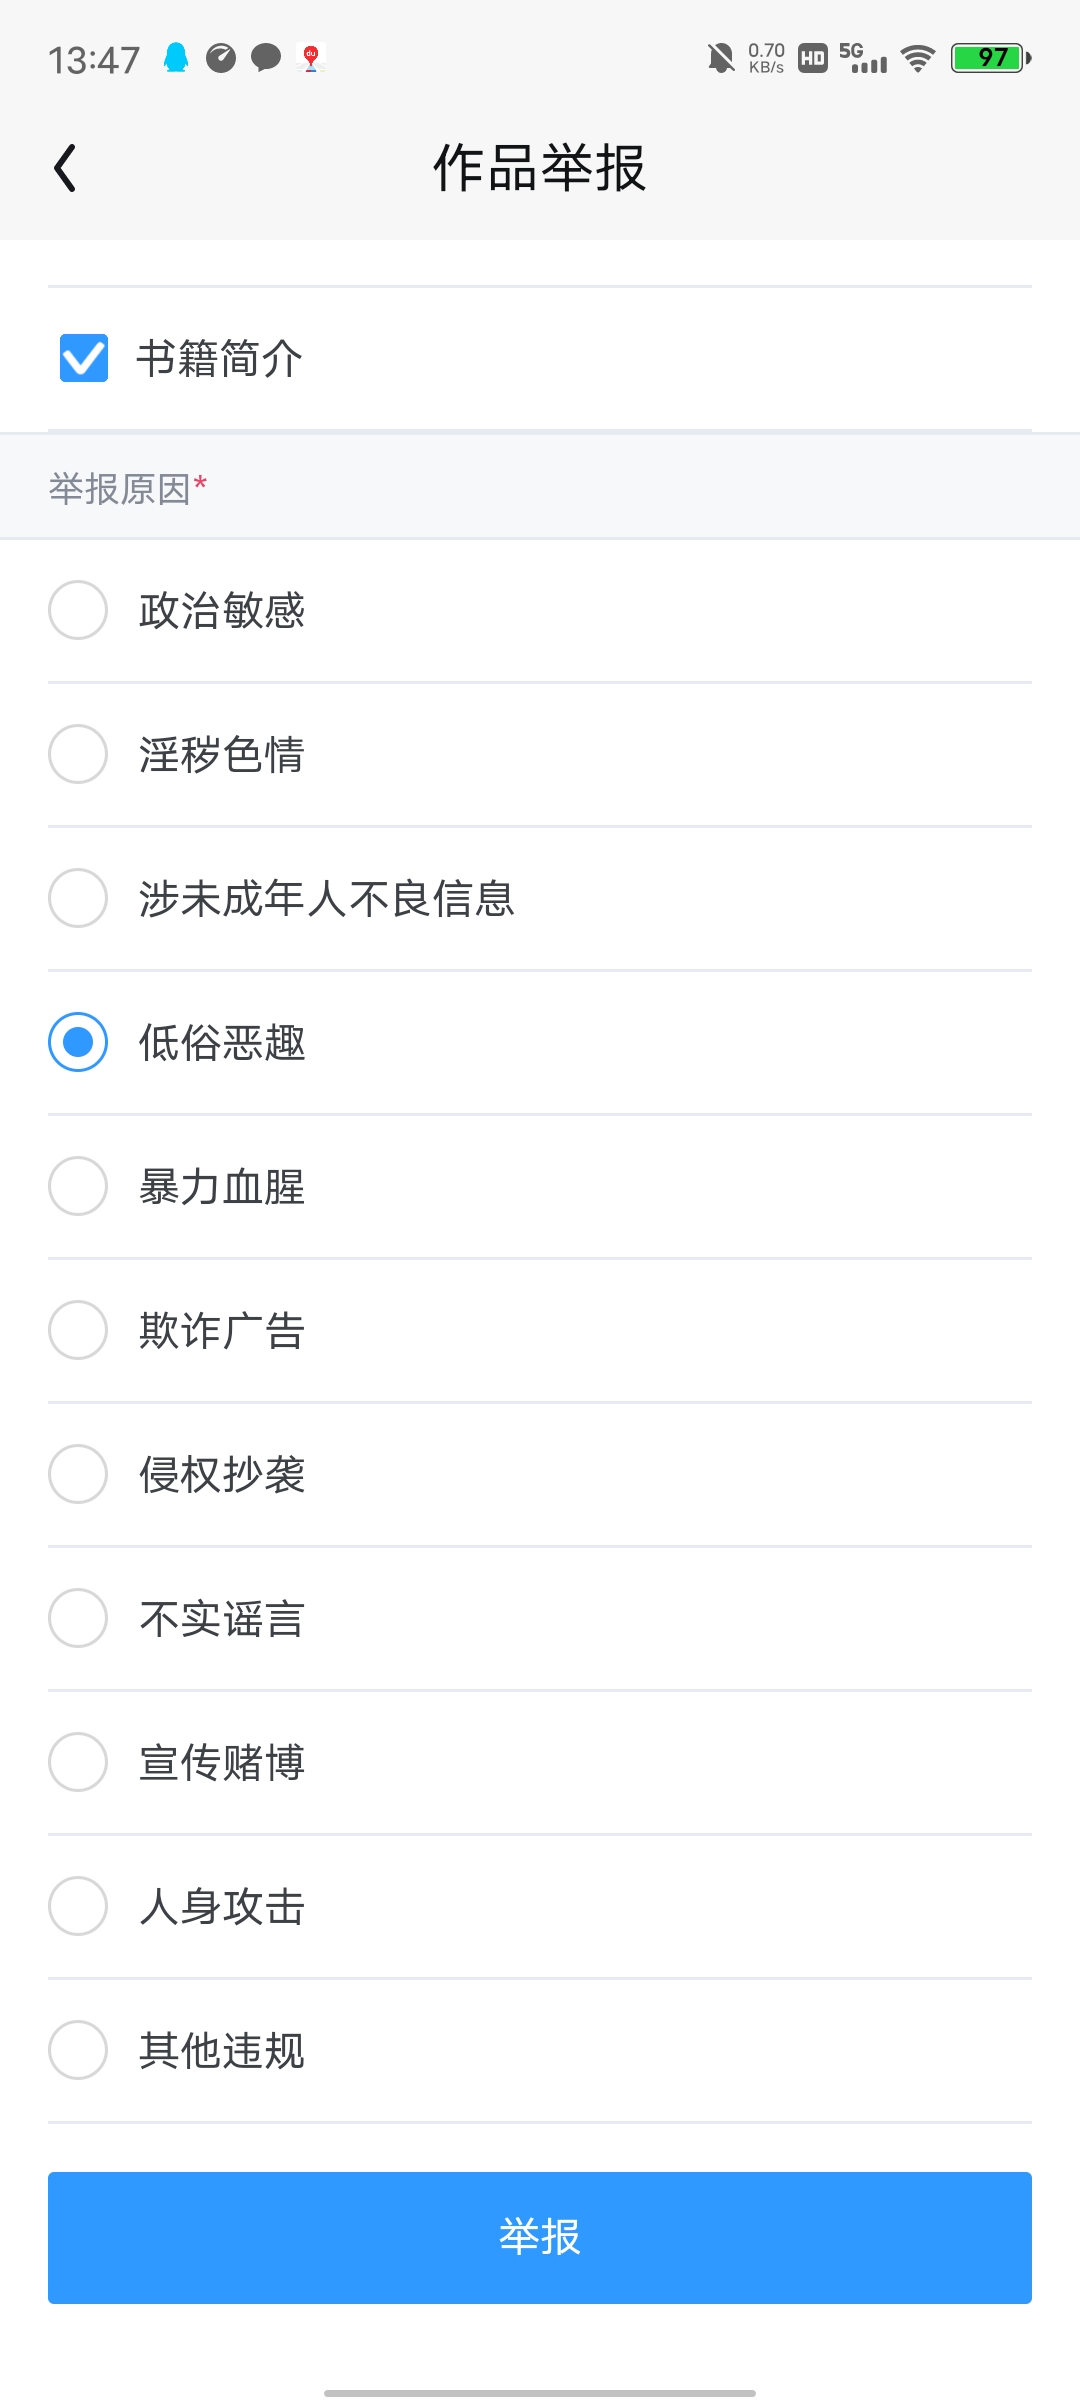This screenshot has width=1080, height=2400.
Task: Submit with the blue 举报 button
Action: pyautogui.click(x=540, y=2238)
